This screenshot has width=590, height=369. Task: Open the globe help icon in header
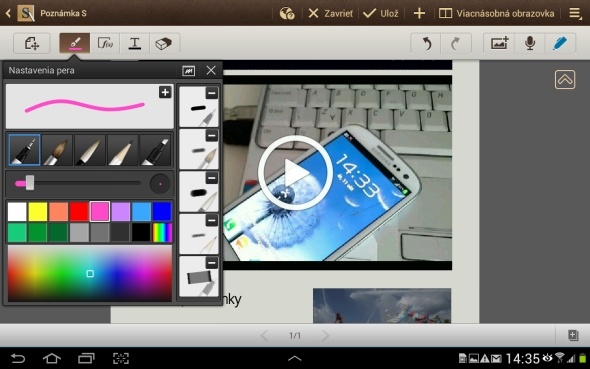(287, 14)
